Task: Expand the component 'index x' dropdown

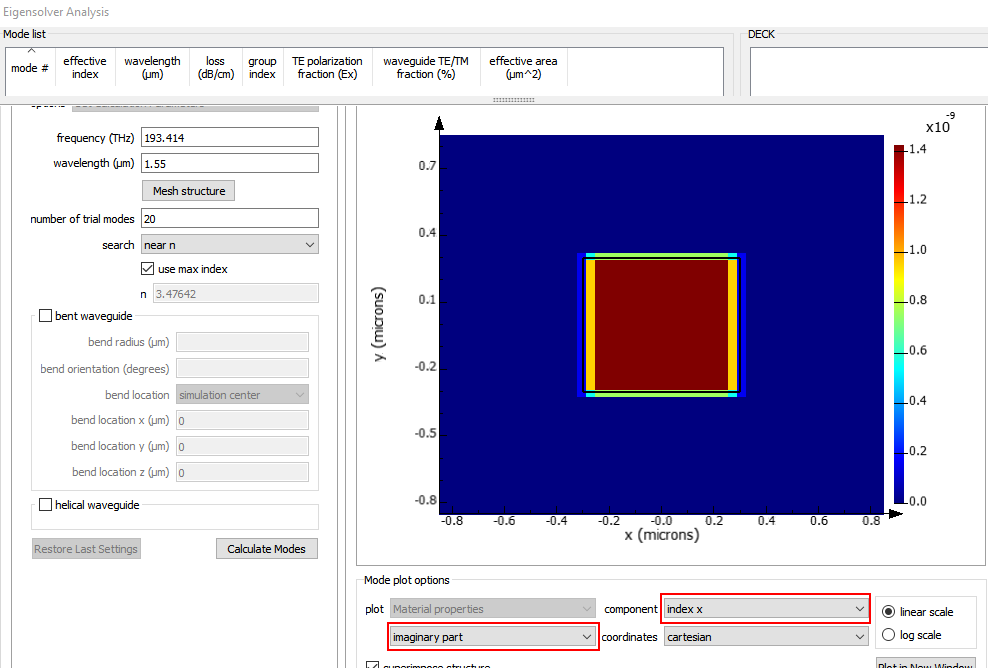Action: (x=766, y=609)
